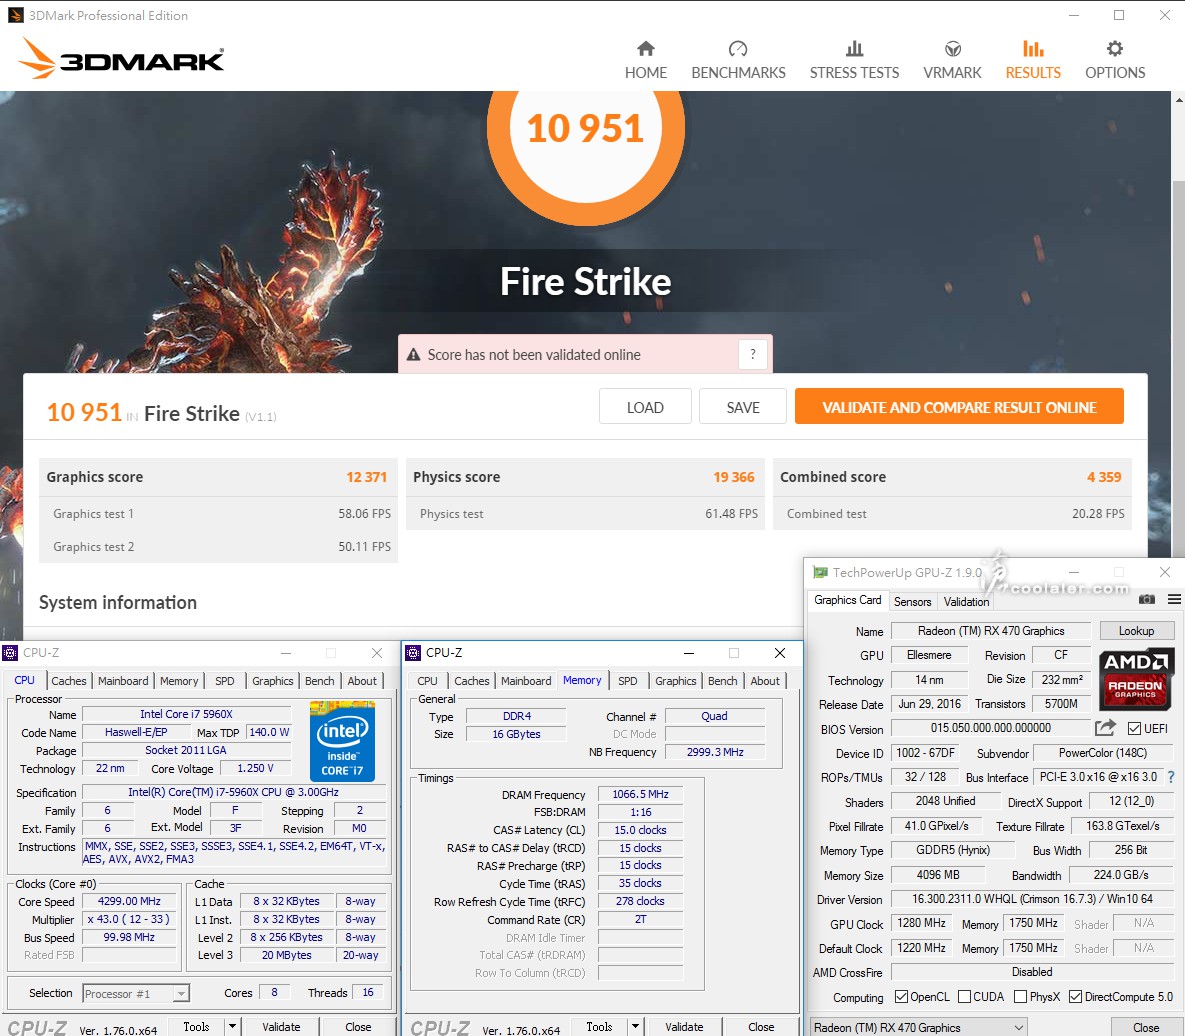
Task: Open the Mainboard tab in the CPU-Z Processor window
Action: point(123,681)
